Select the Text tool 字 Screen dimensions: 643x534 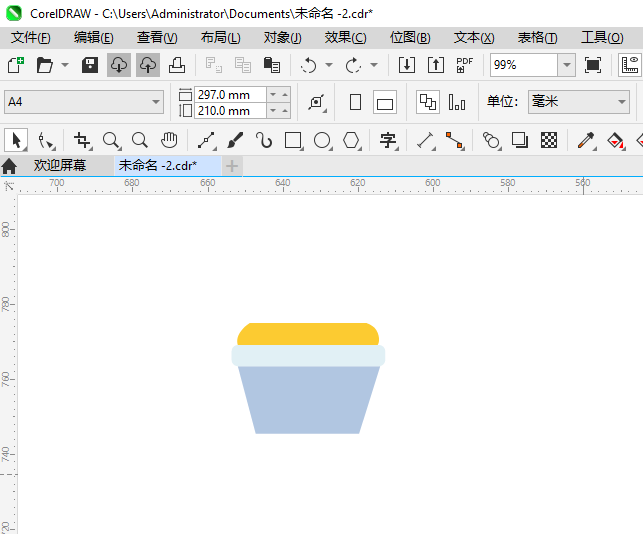pyautogui.click(x=388, y=141)
